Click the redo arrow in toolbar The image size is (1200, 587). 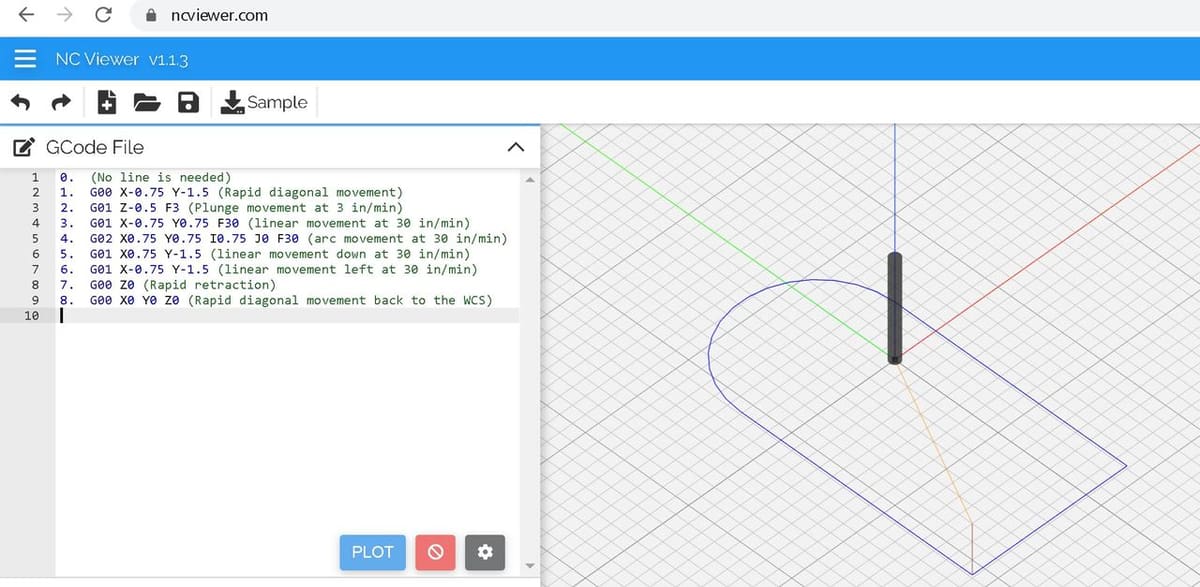(62, 102)
